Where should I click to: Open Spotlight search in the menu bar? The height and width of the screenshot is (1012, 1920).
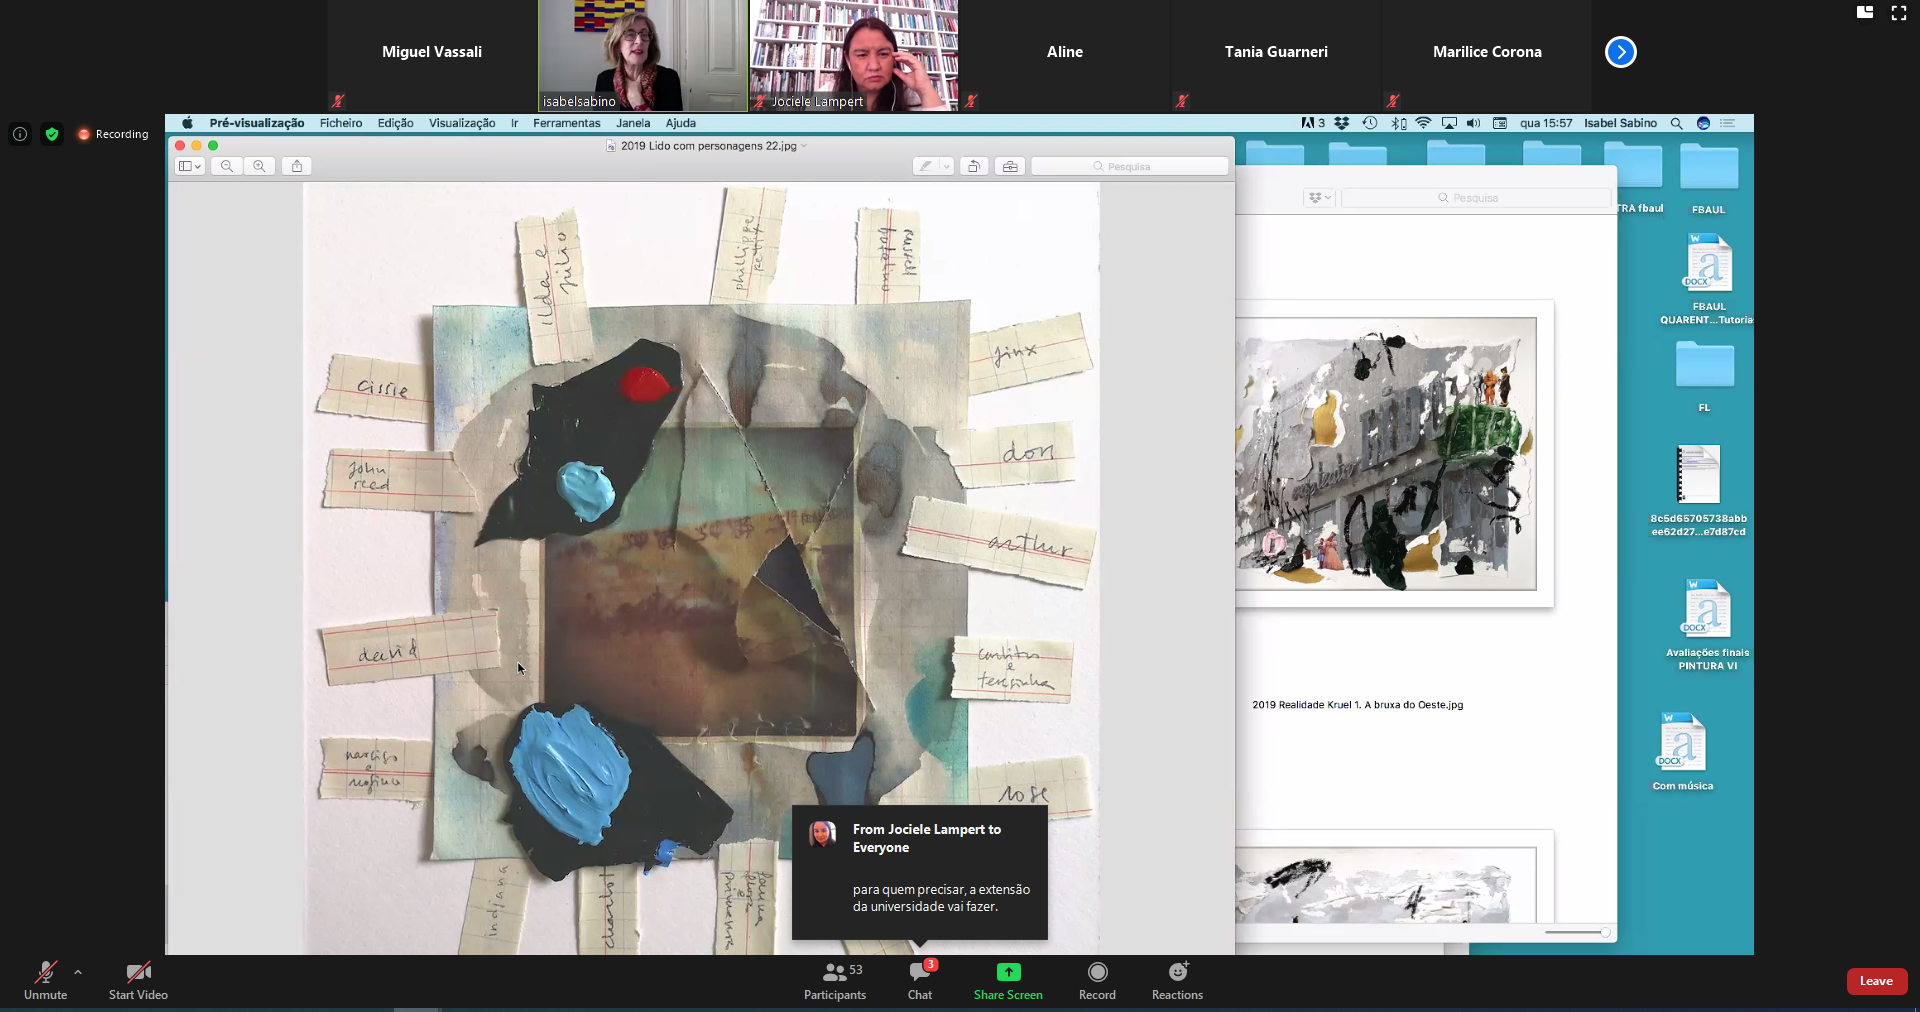(x=1676, y=123)
